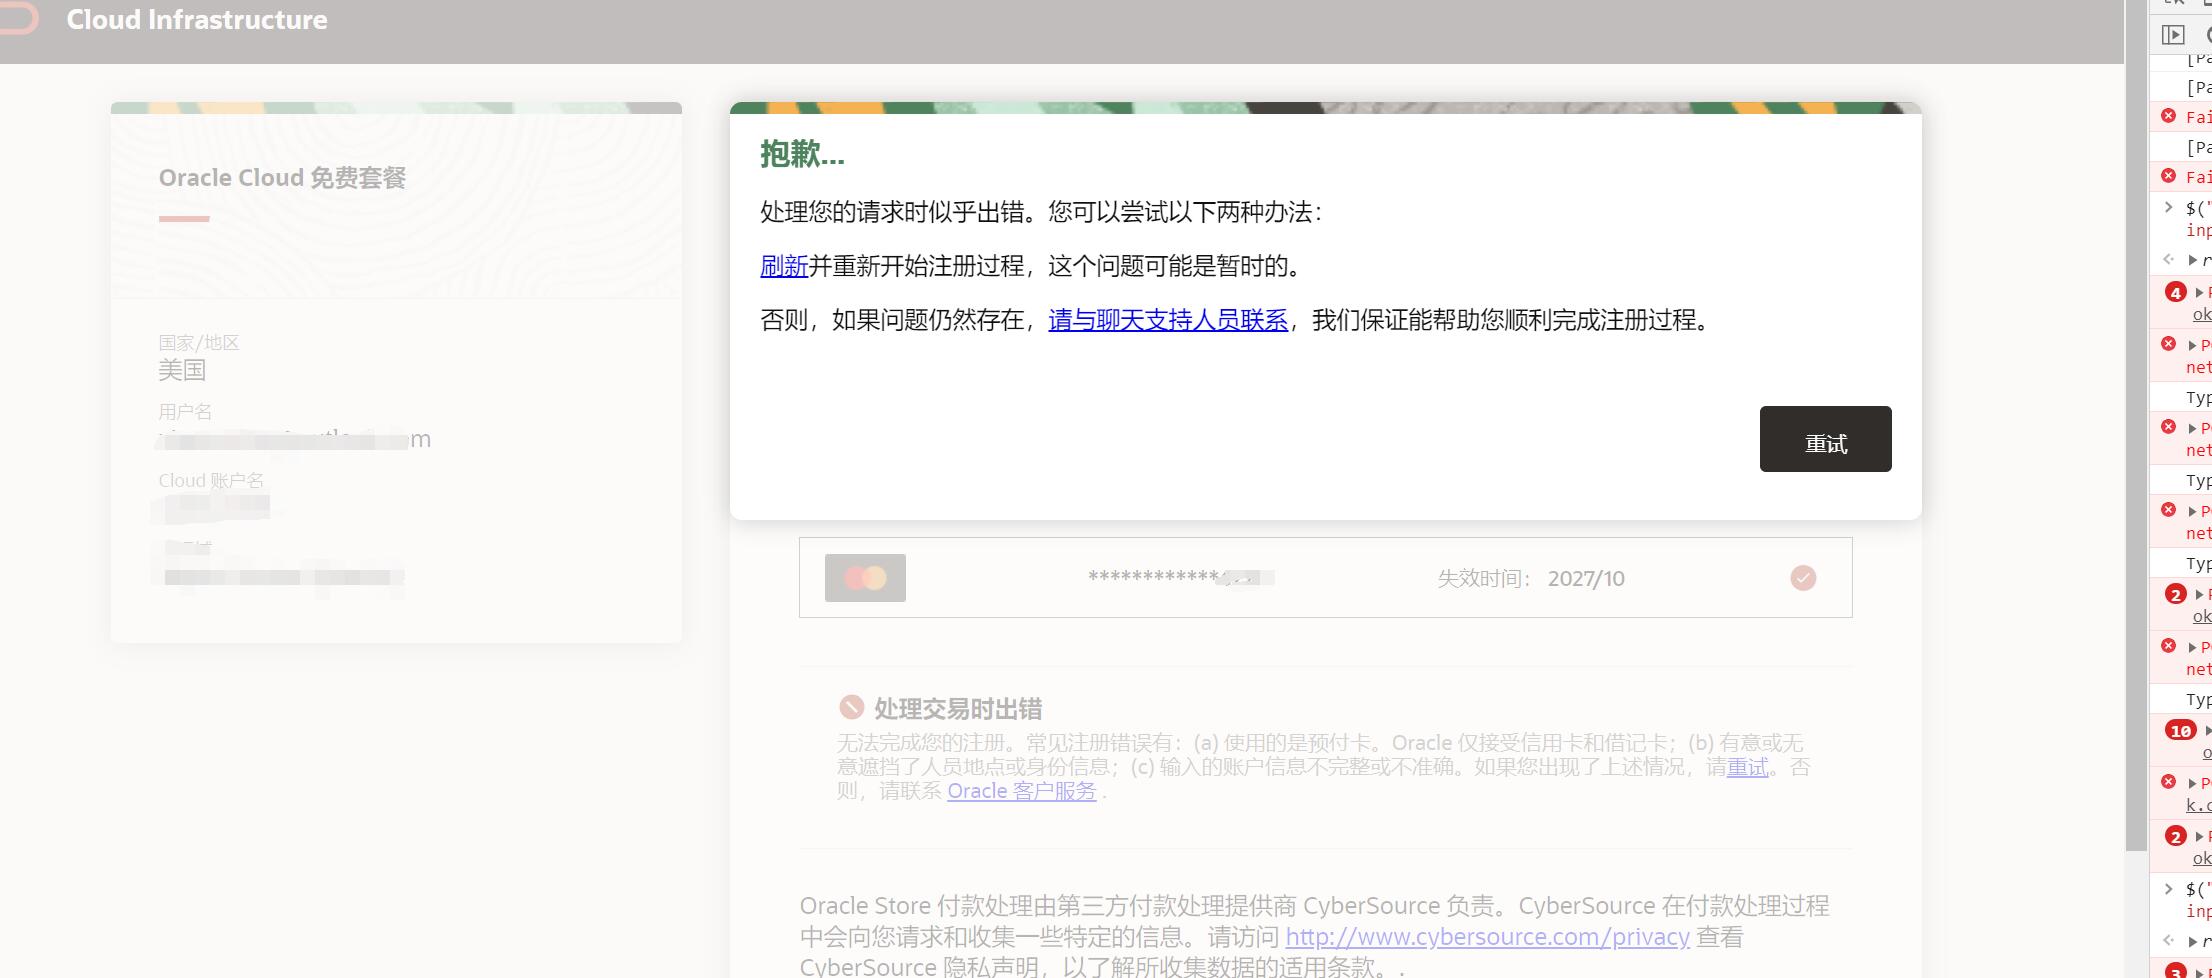Click the 国家/地区 label

pos(199,343)
